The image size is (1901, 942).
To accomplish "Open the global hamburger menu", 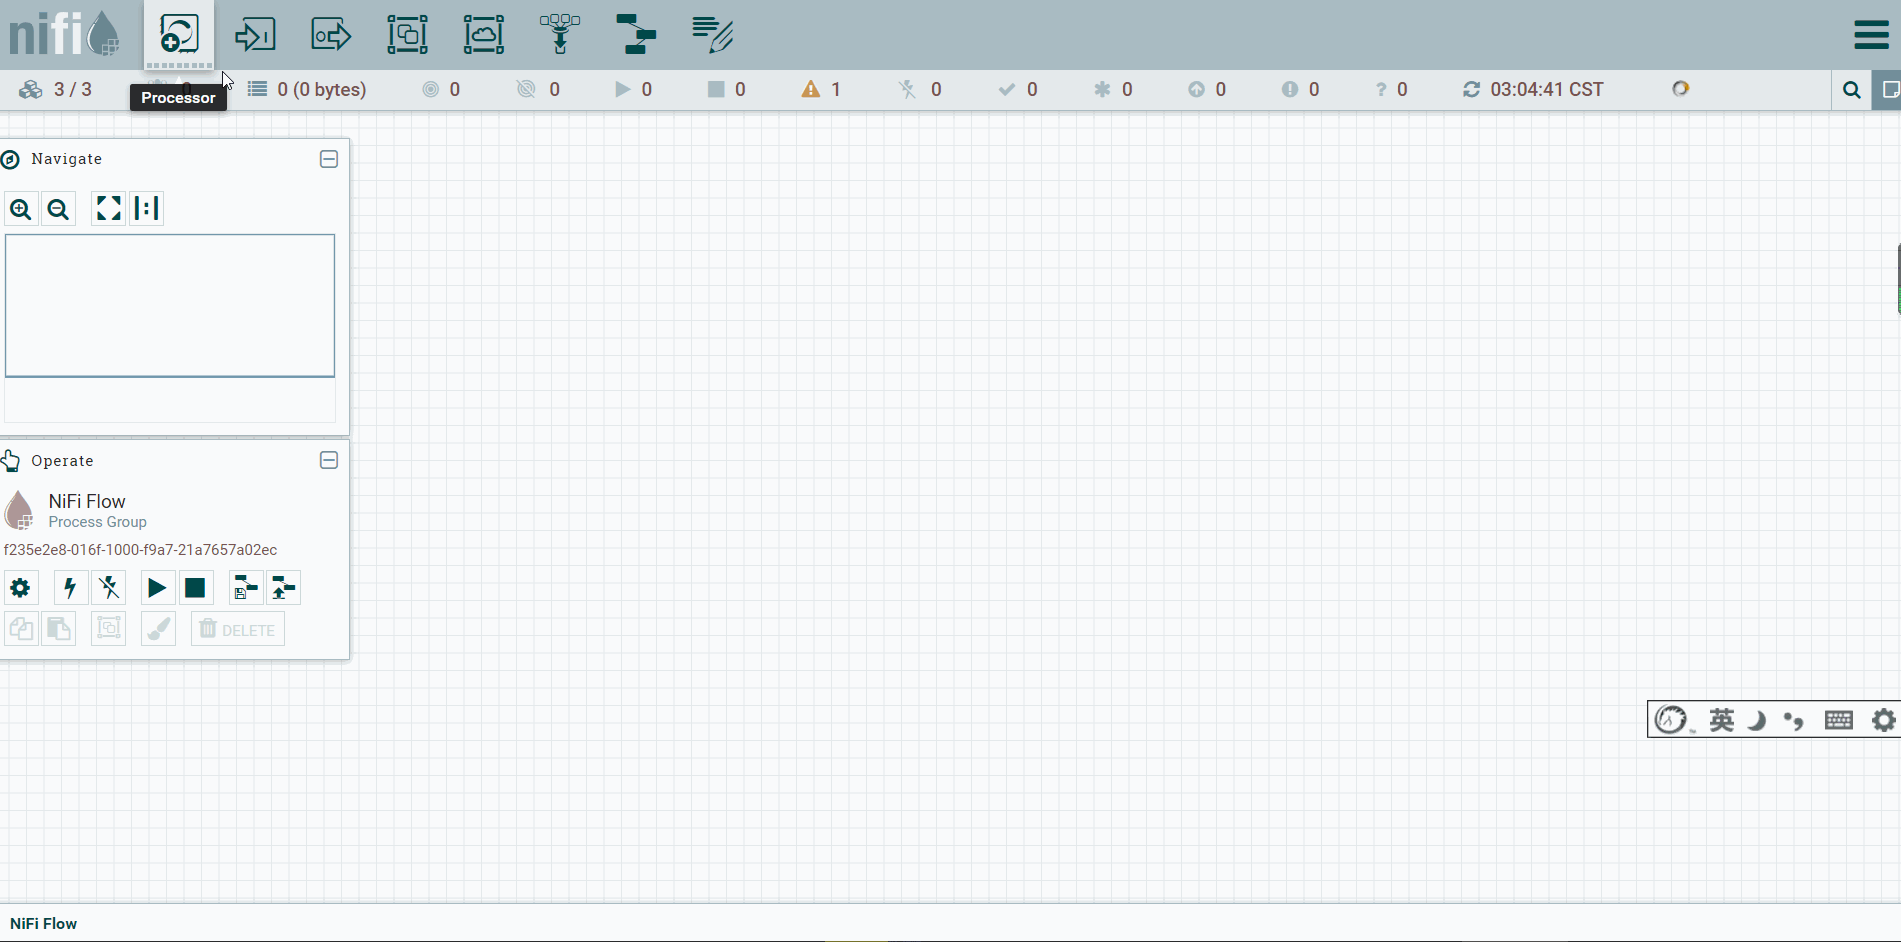I will point(1871,35).
